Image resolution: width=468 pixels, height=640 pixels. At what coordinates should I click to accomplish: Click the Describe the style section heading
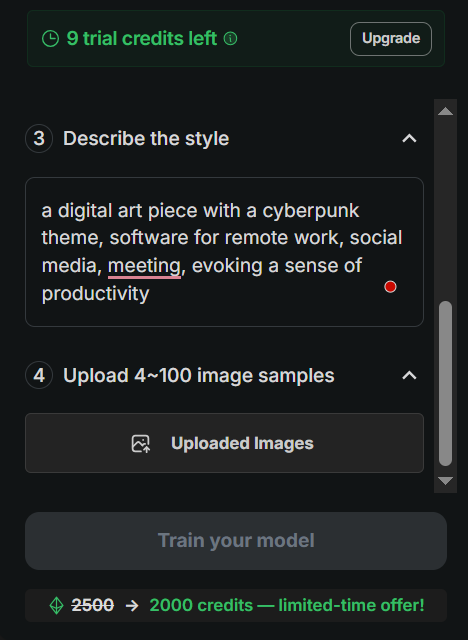[x=146, y=138]
